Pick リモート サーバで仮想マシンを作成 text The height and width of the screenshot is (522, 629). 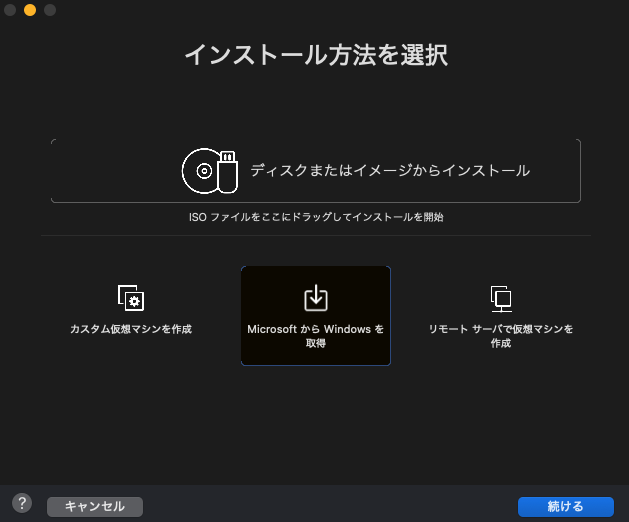tap(501, 335)
